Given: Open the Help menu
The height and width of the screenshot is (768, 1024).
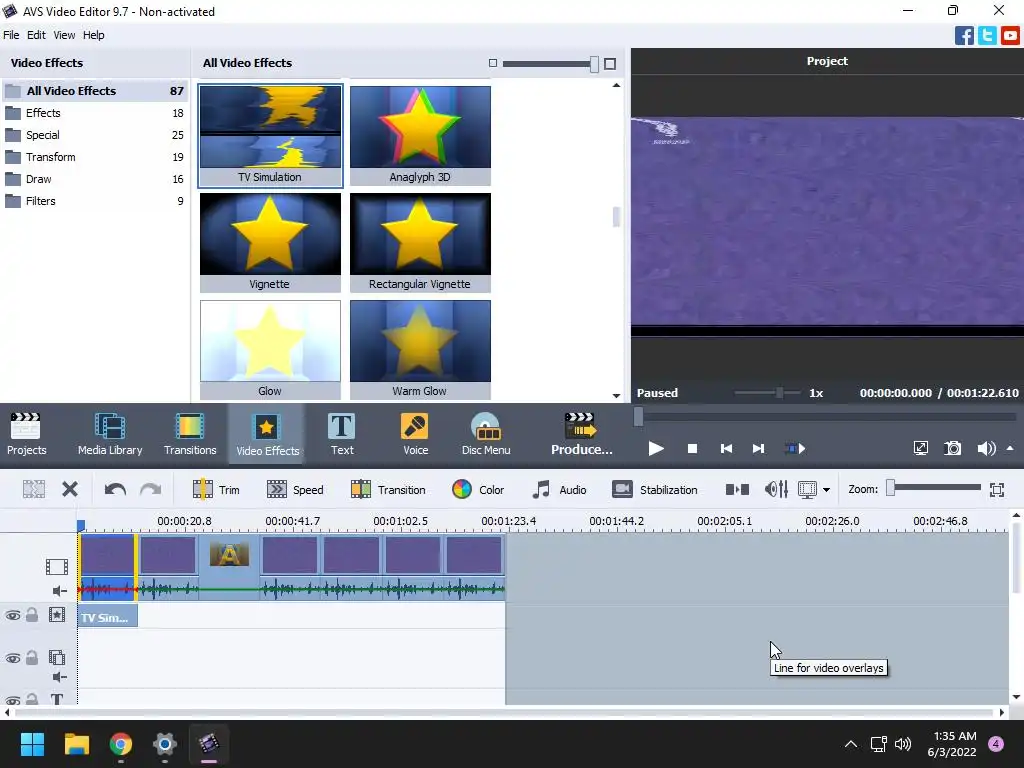Looking at the screenshot, I should (93, 35).
